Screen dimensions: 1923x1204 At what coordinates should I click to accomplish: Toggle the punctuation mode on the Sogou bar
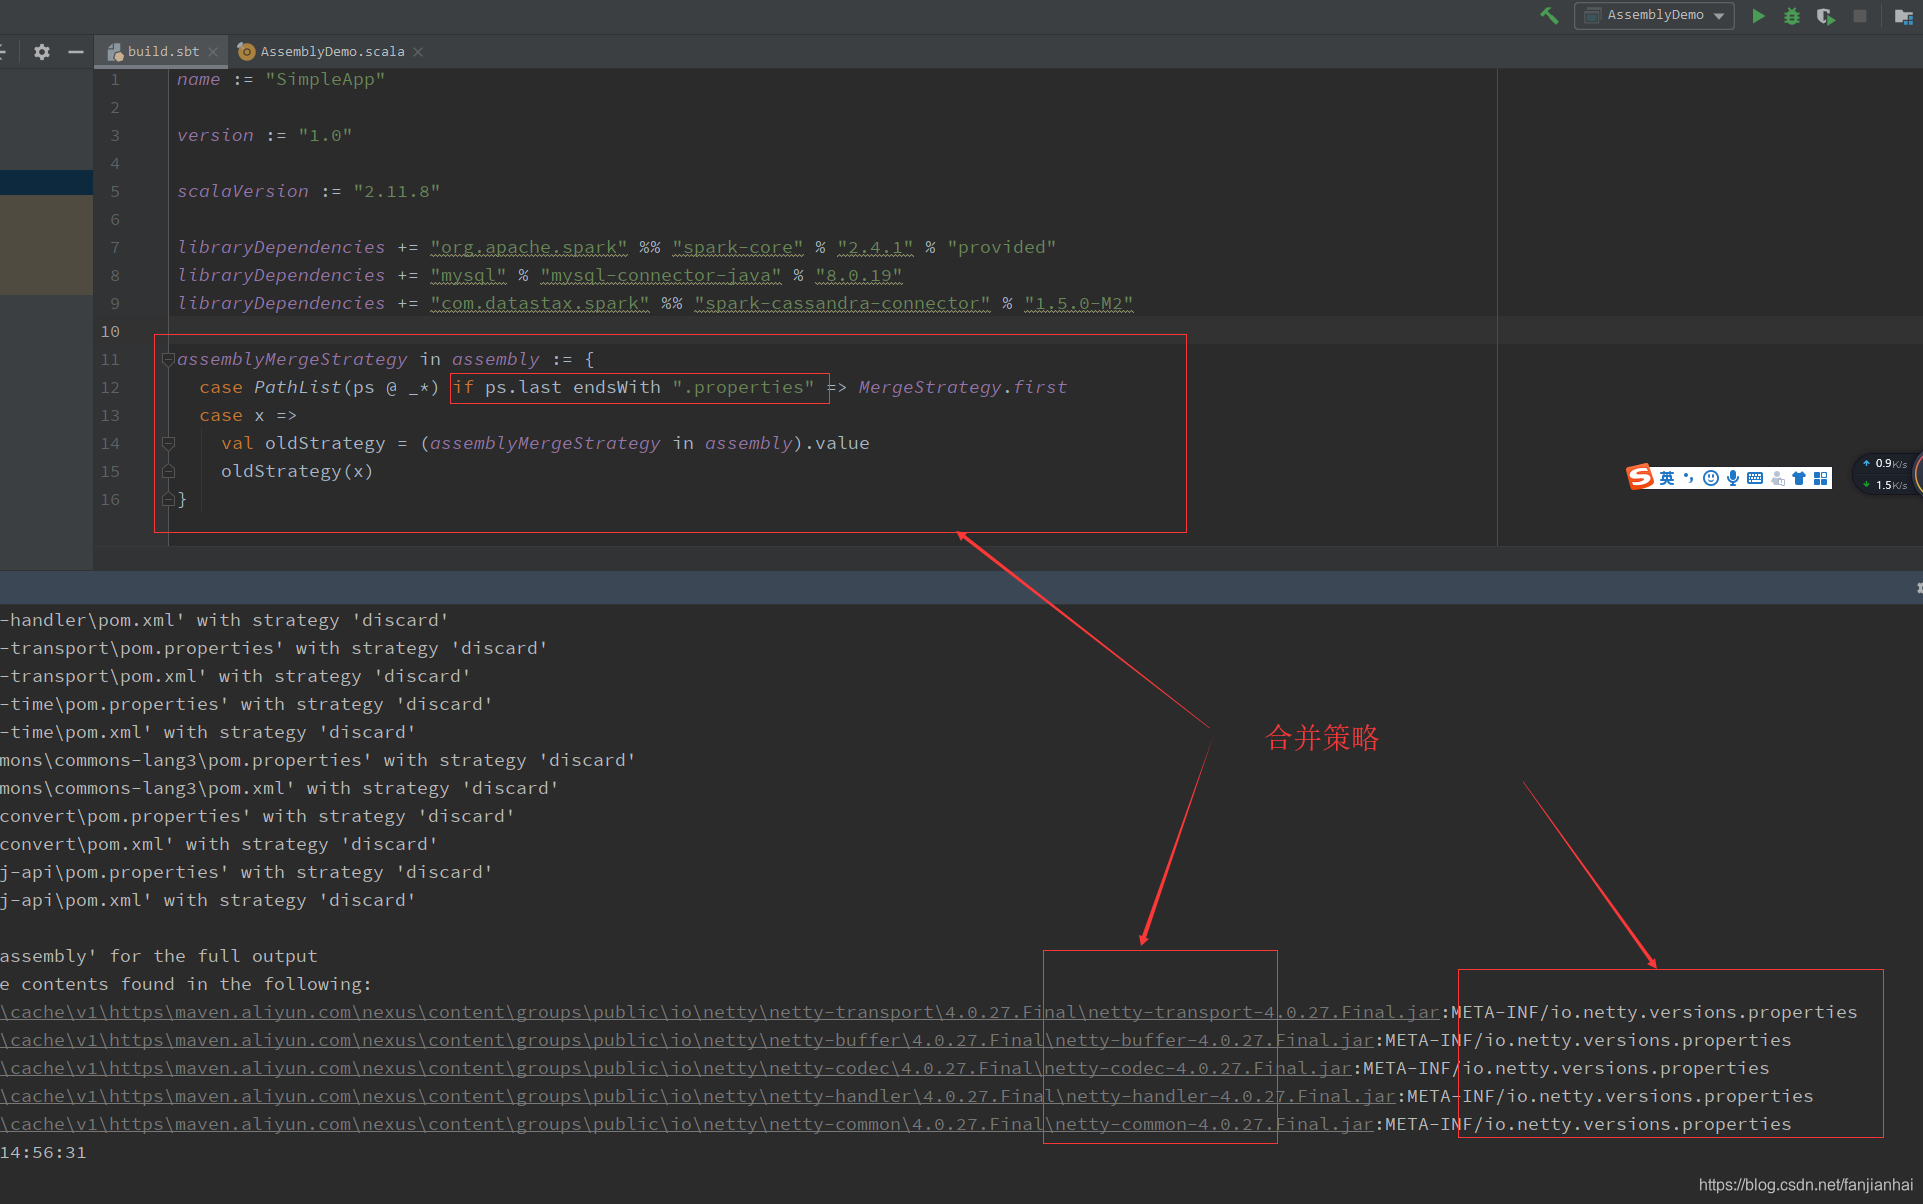pyautogui.click(x=1688, y=478)
